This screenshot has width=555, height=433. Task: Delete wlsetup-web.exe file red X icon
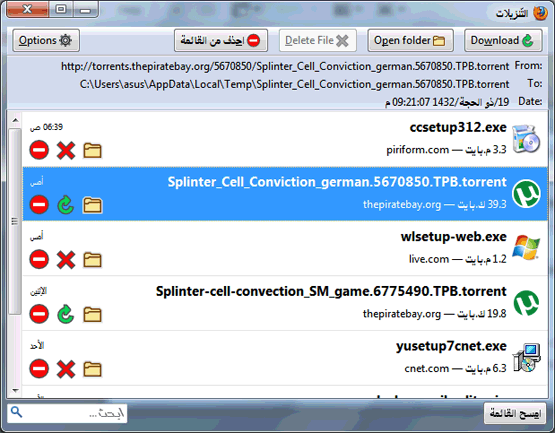click(x=66, y=260)
